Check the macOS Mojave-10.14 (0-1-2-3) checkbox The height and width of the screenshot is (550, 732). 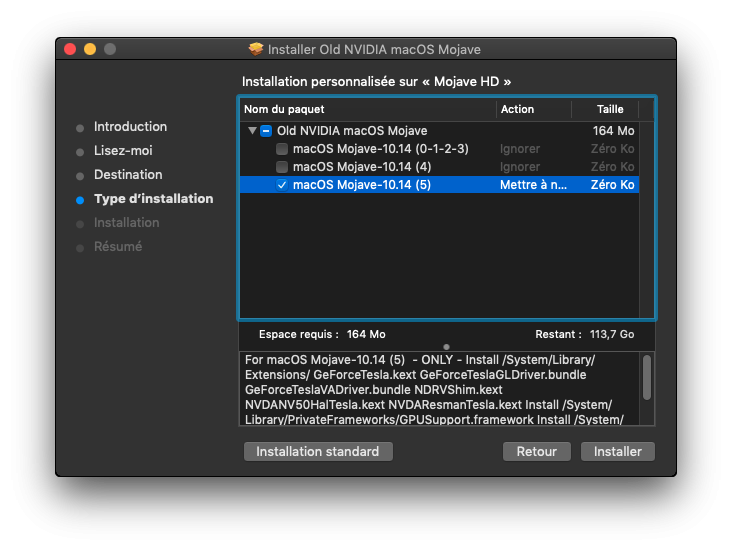coord(282,149)
